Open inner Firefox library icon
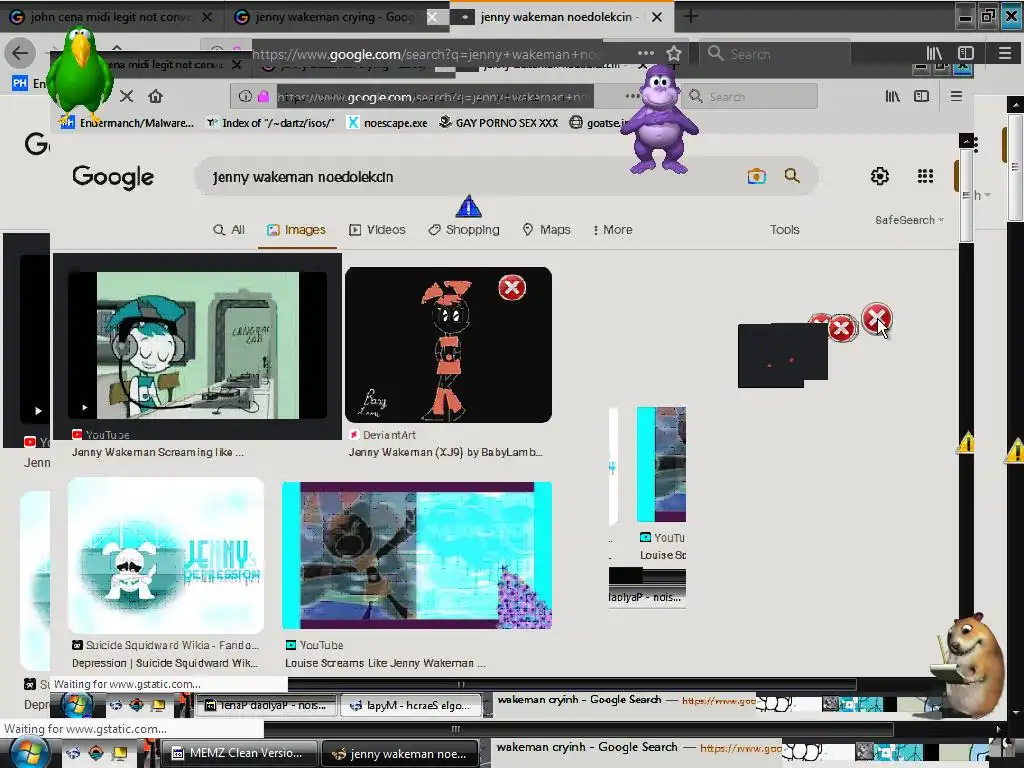 (x=893, y=97)
